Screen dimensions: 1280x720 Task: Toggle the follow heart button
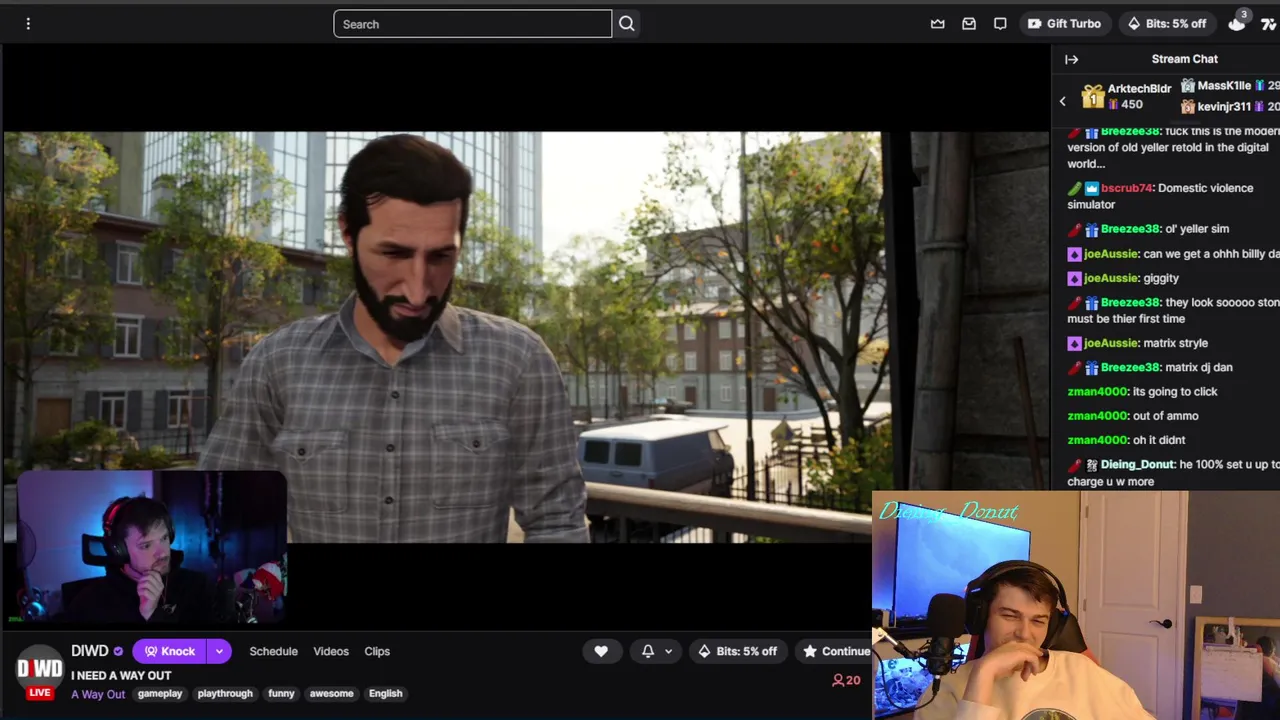click(x=601, y=651)
